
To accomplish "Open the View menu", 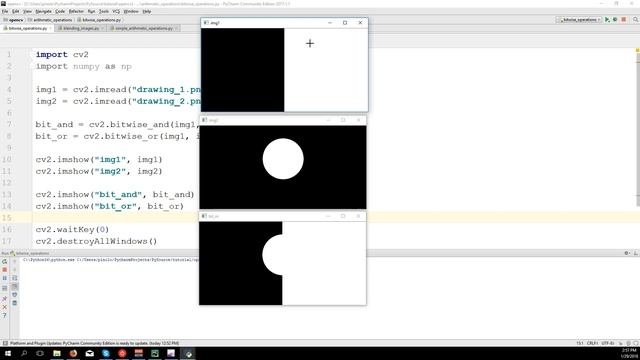I will 27,11.
